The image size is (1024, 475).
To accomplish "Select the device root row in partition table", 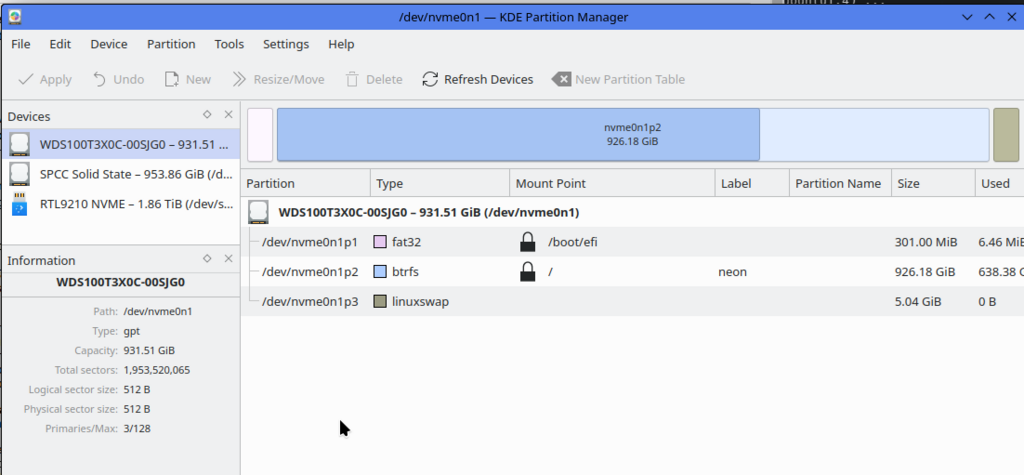I will pyautogui.click(x=632, y=212).
